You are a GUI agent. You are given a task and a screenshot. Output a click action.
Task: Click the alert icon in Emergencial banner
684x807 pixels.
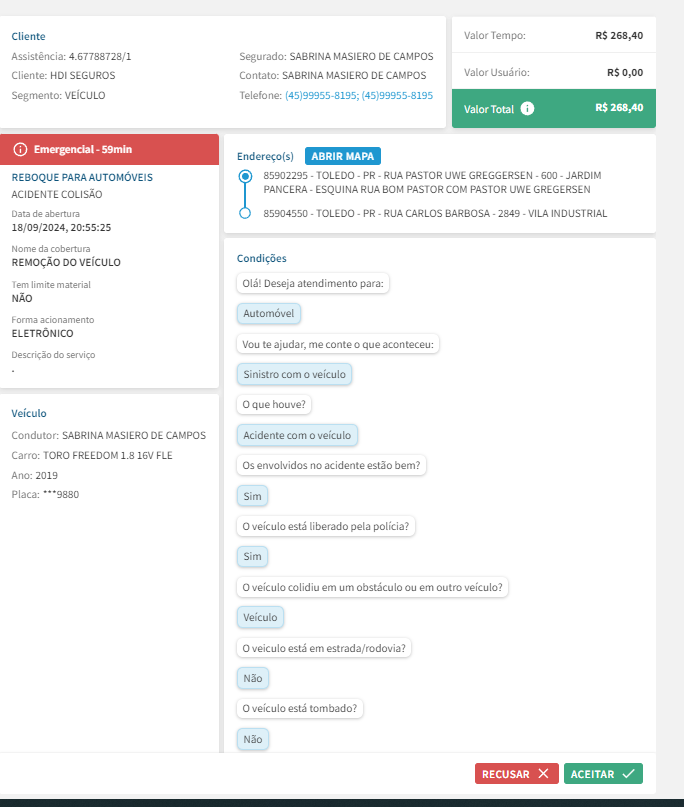point(20,149)
